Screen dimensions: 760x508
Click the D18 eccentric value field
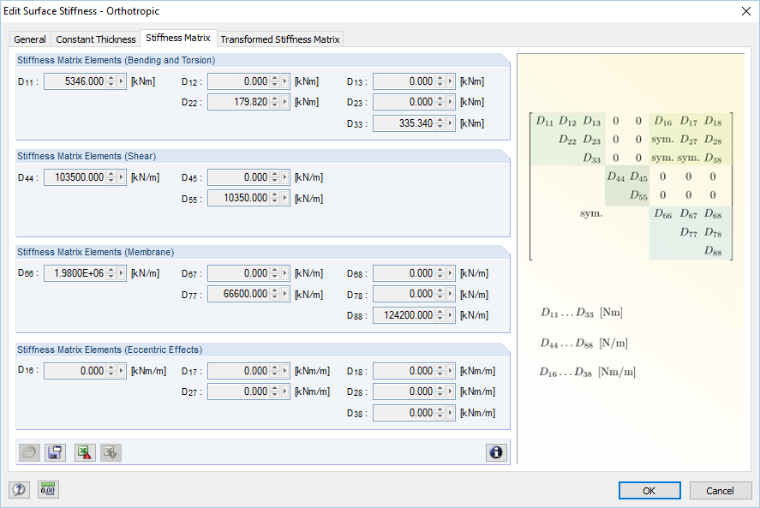[x=404, y=371]
